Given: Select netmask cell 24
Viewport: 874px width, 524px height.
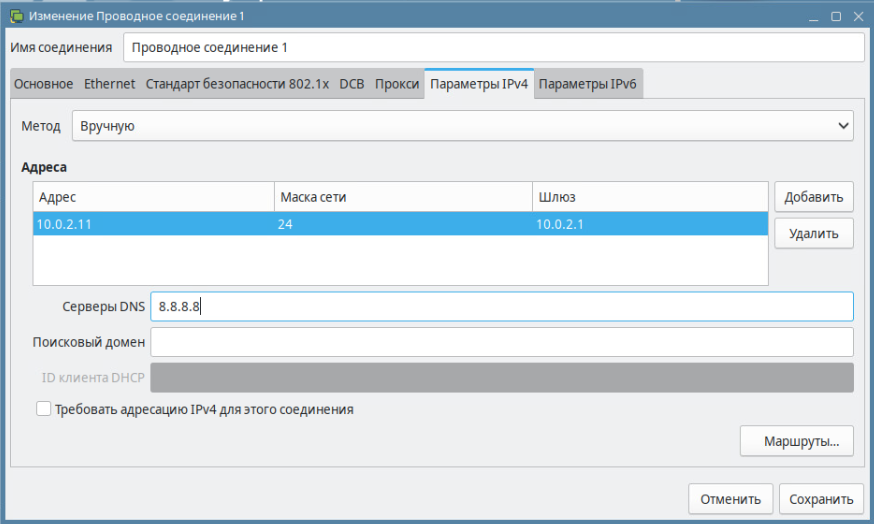Looking at the screenshot, I should 404,224.
